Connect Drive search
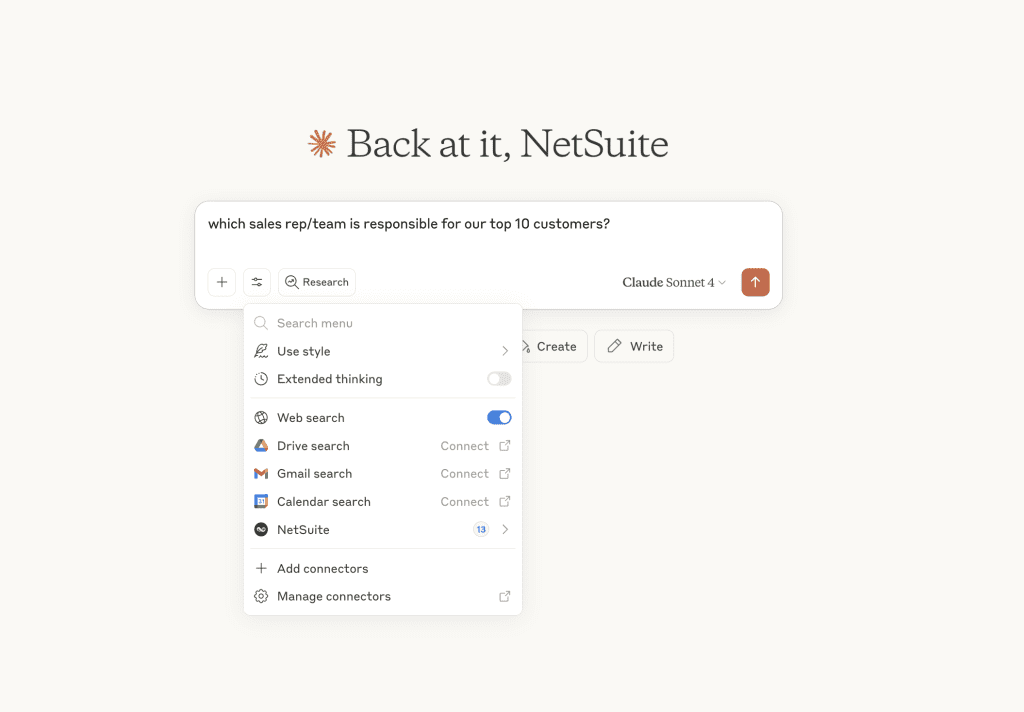1024x712 pixels. coord(465,445)
